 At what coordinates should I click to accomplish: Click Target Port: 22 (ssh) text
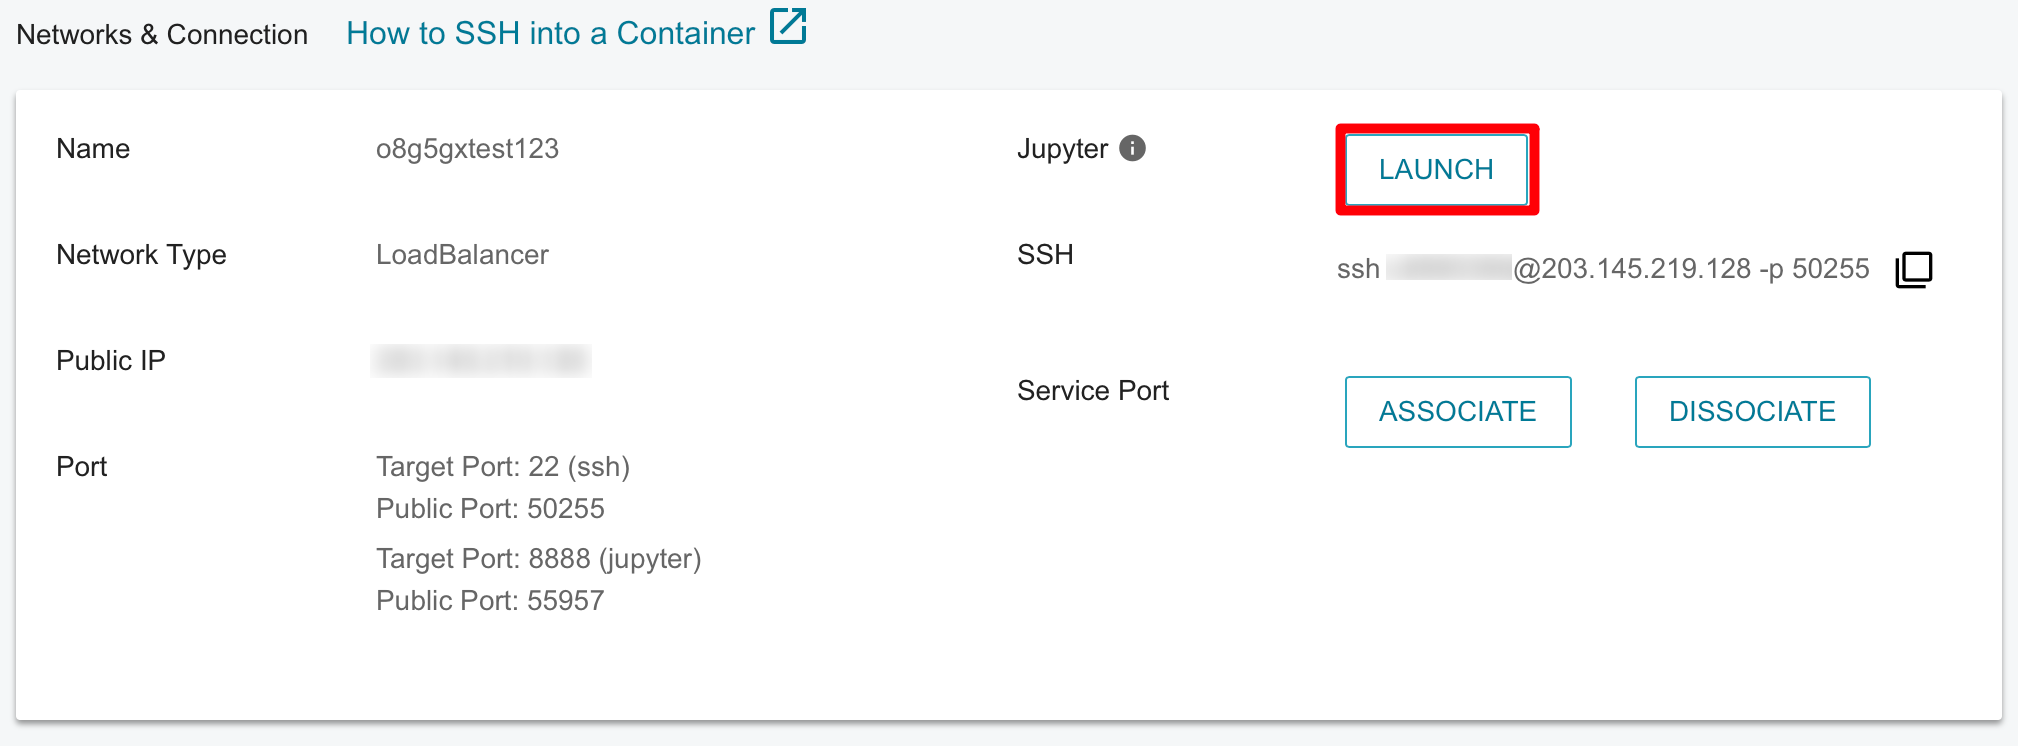(503, 467)
